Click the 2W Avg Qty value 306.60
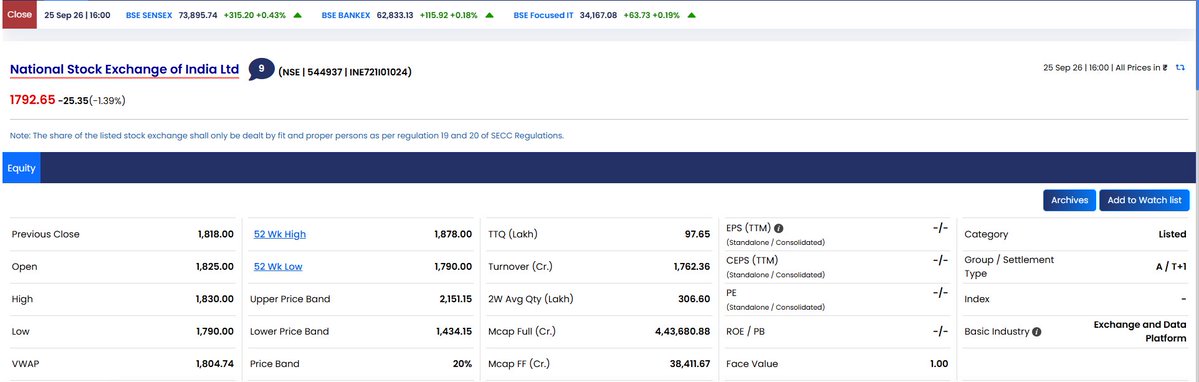The height and width of the screenshot is (382, 1199). pyautogui.click(x=694, y=299)
